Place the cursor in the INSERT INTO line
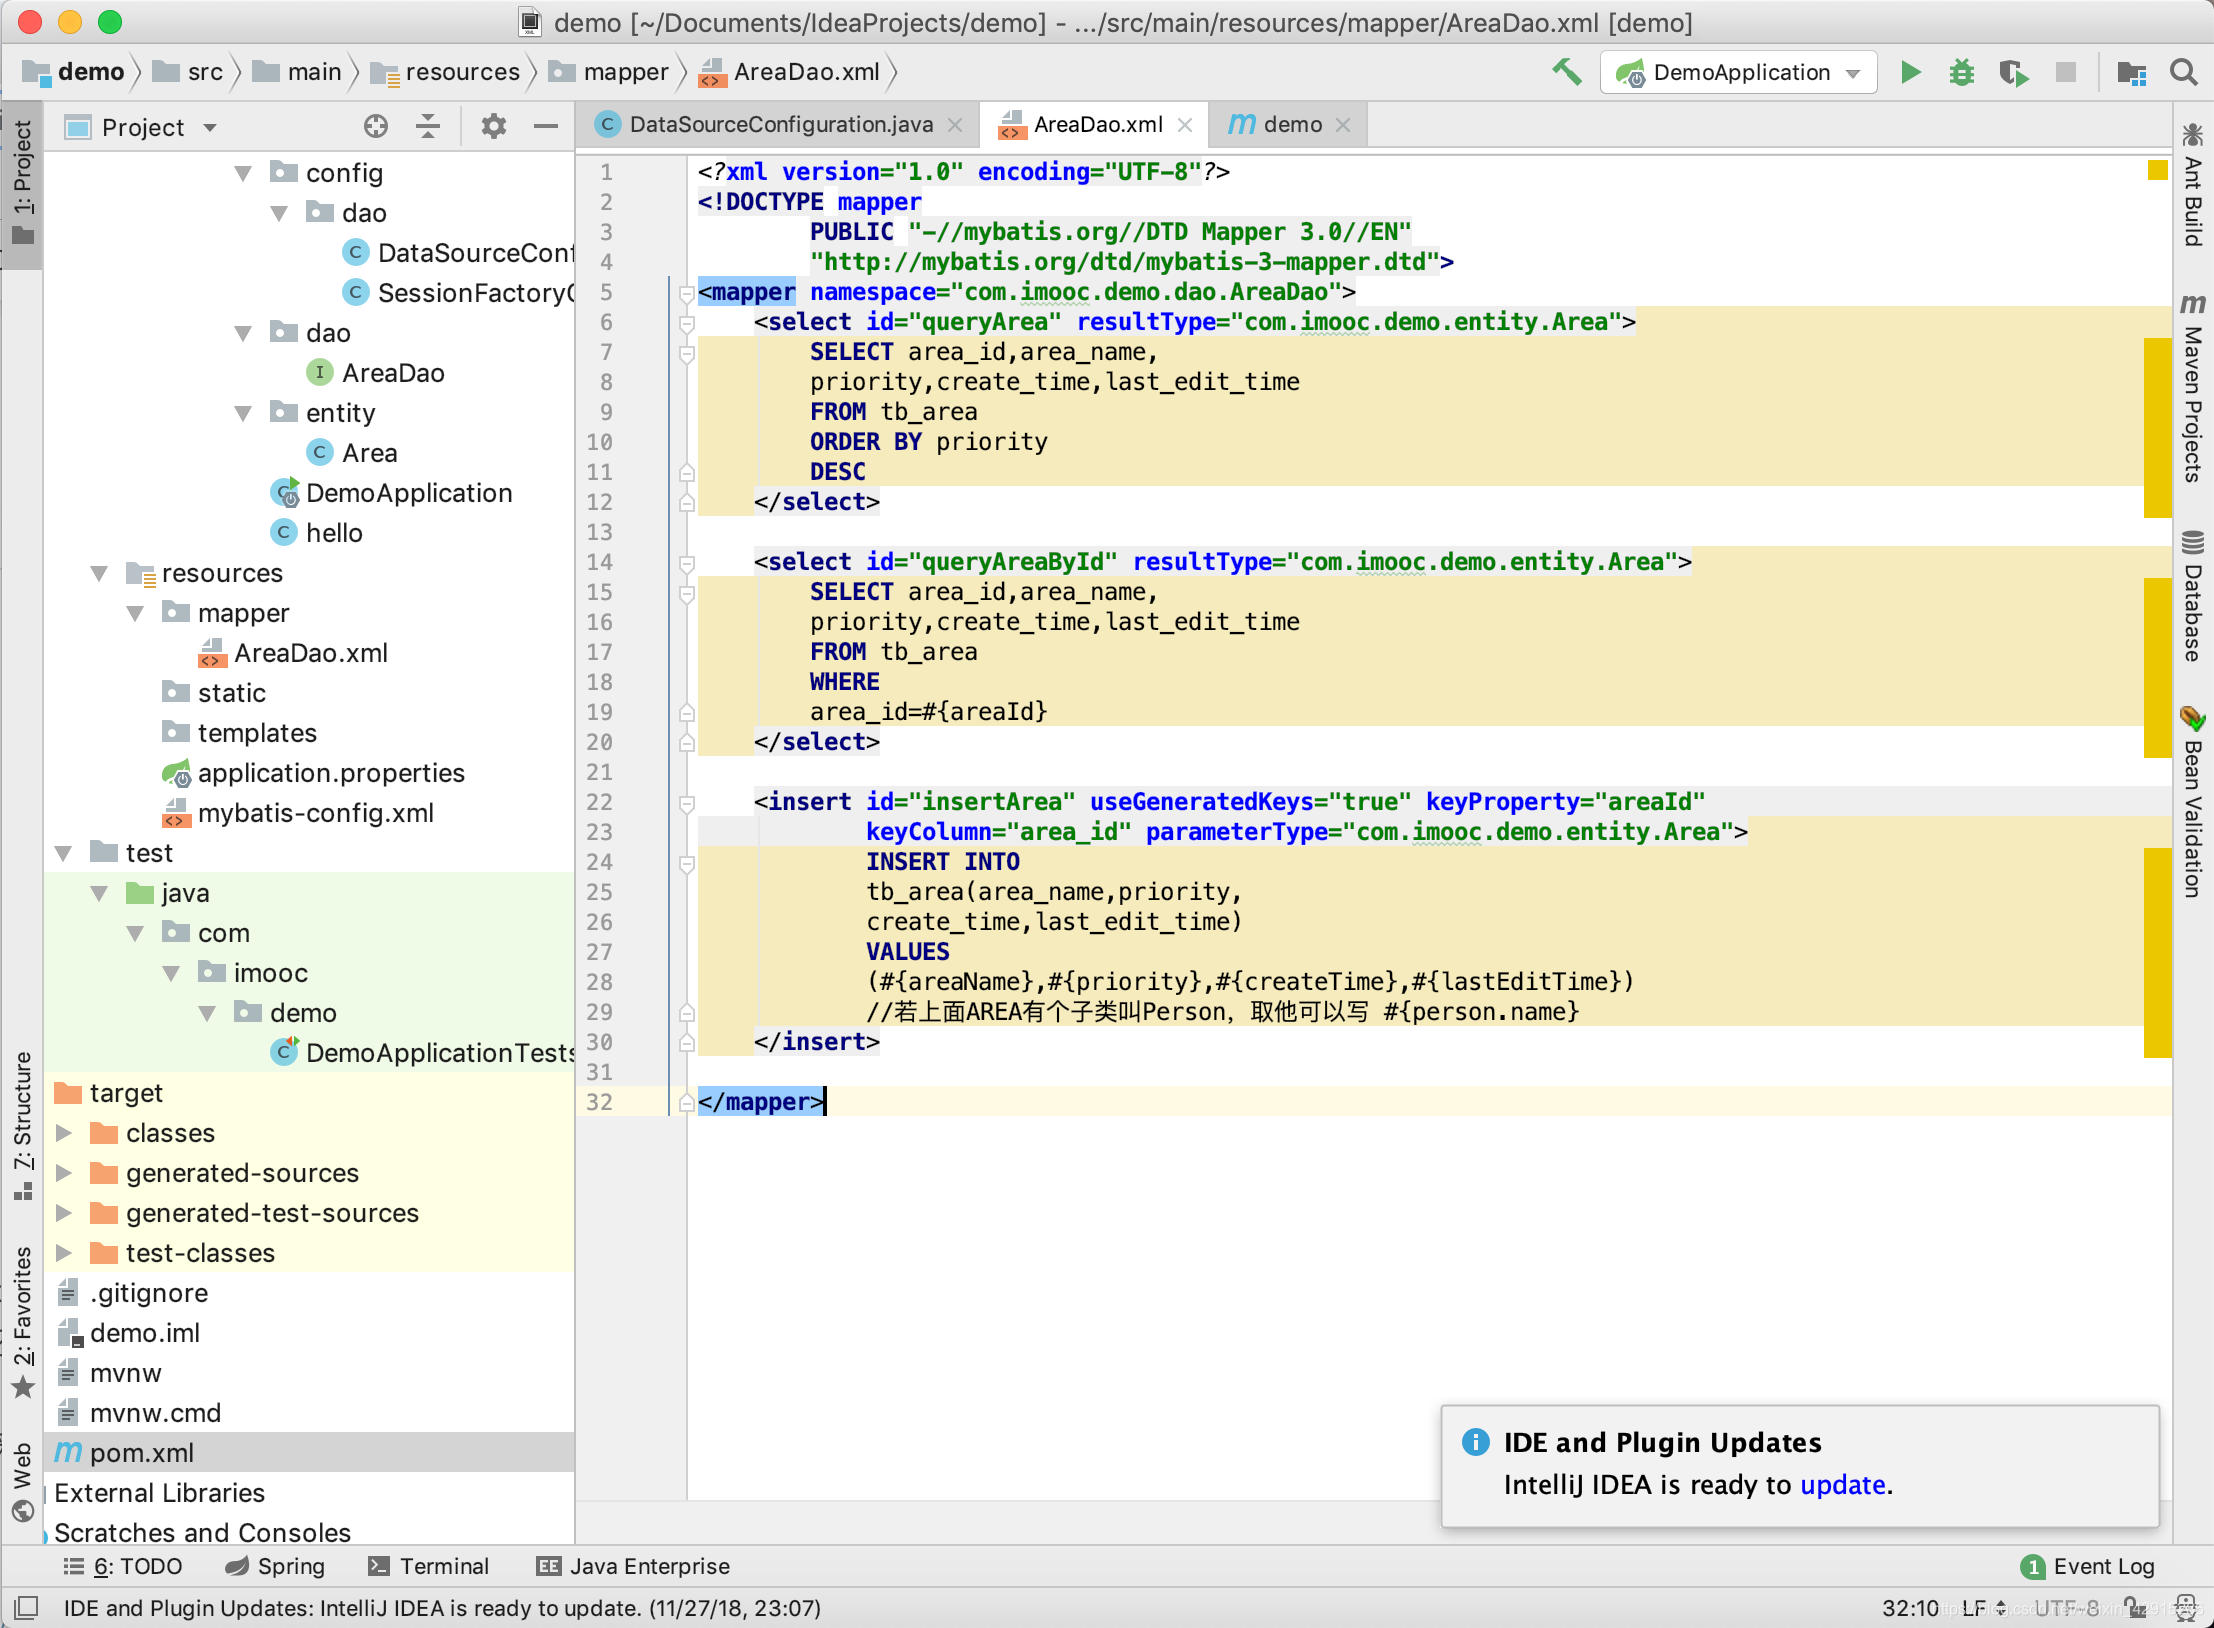2214x1628 pixels. point(942,862)
